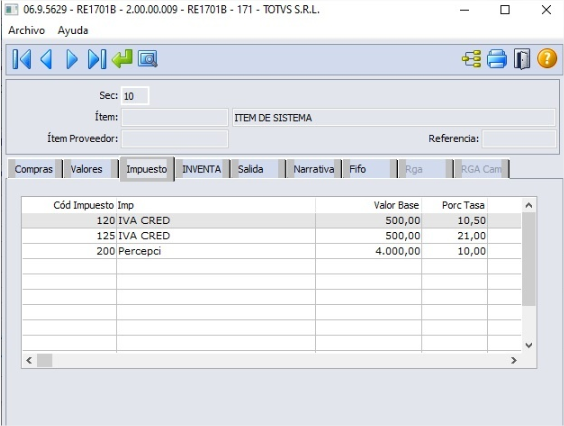Go to the next record

(72, 59)
